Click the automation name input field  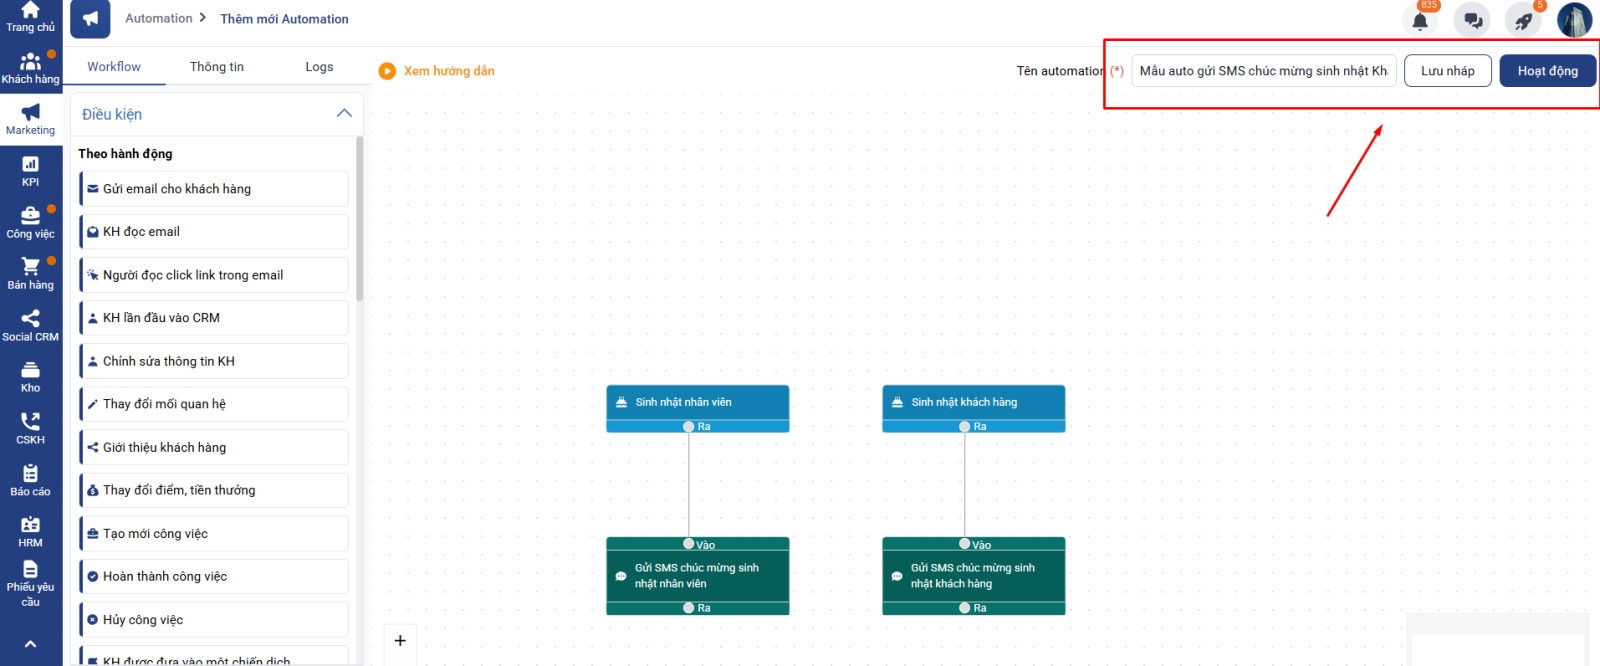[x=1263, y=71]
